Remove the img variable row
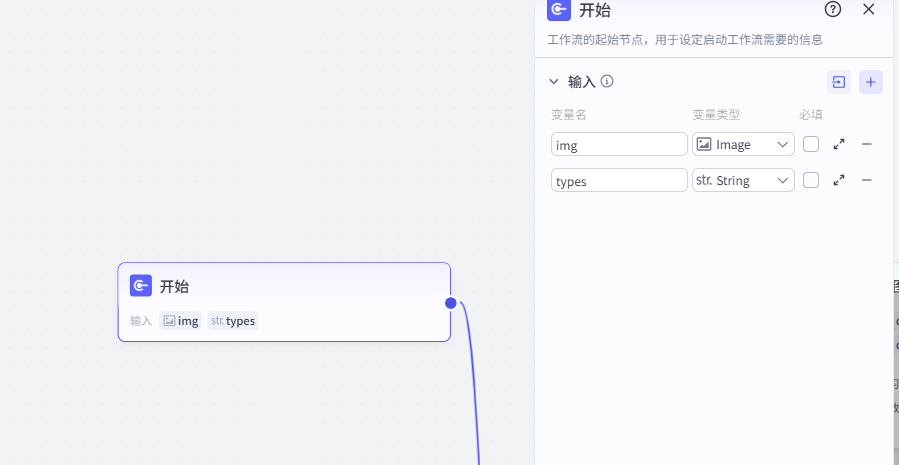The height and width of the screenshot is (465, 899). (x=866, y=144)
